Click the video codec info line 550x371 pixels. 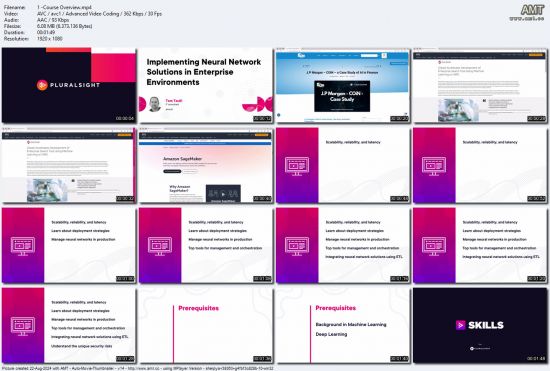click(x=99, y=13)
